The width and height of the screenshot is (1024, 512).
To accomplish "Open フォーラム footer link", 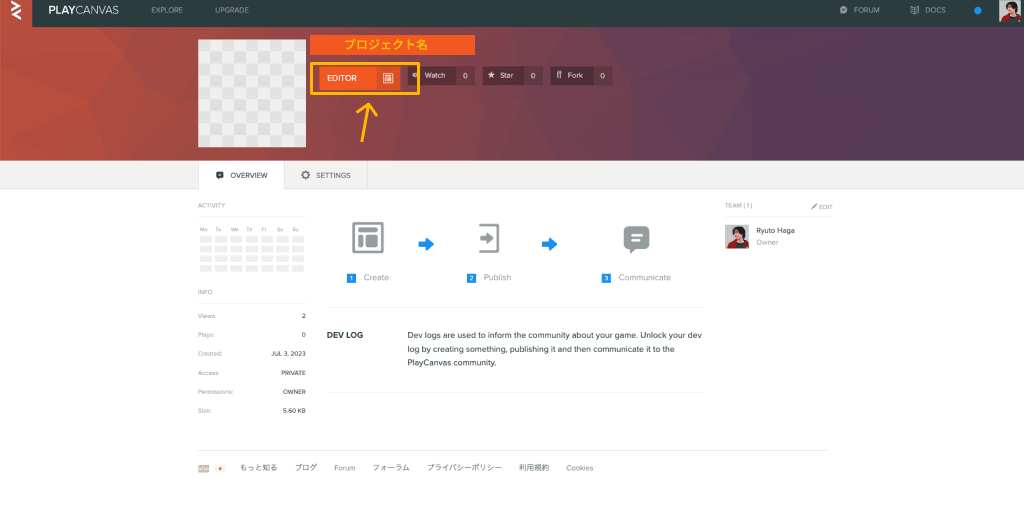I will coord(391,468).
